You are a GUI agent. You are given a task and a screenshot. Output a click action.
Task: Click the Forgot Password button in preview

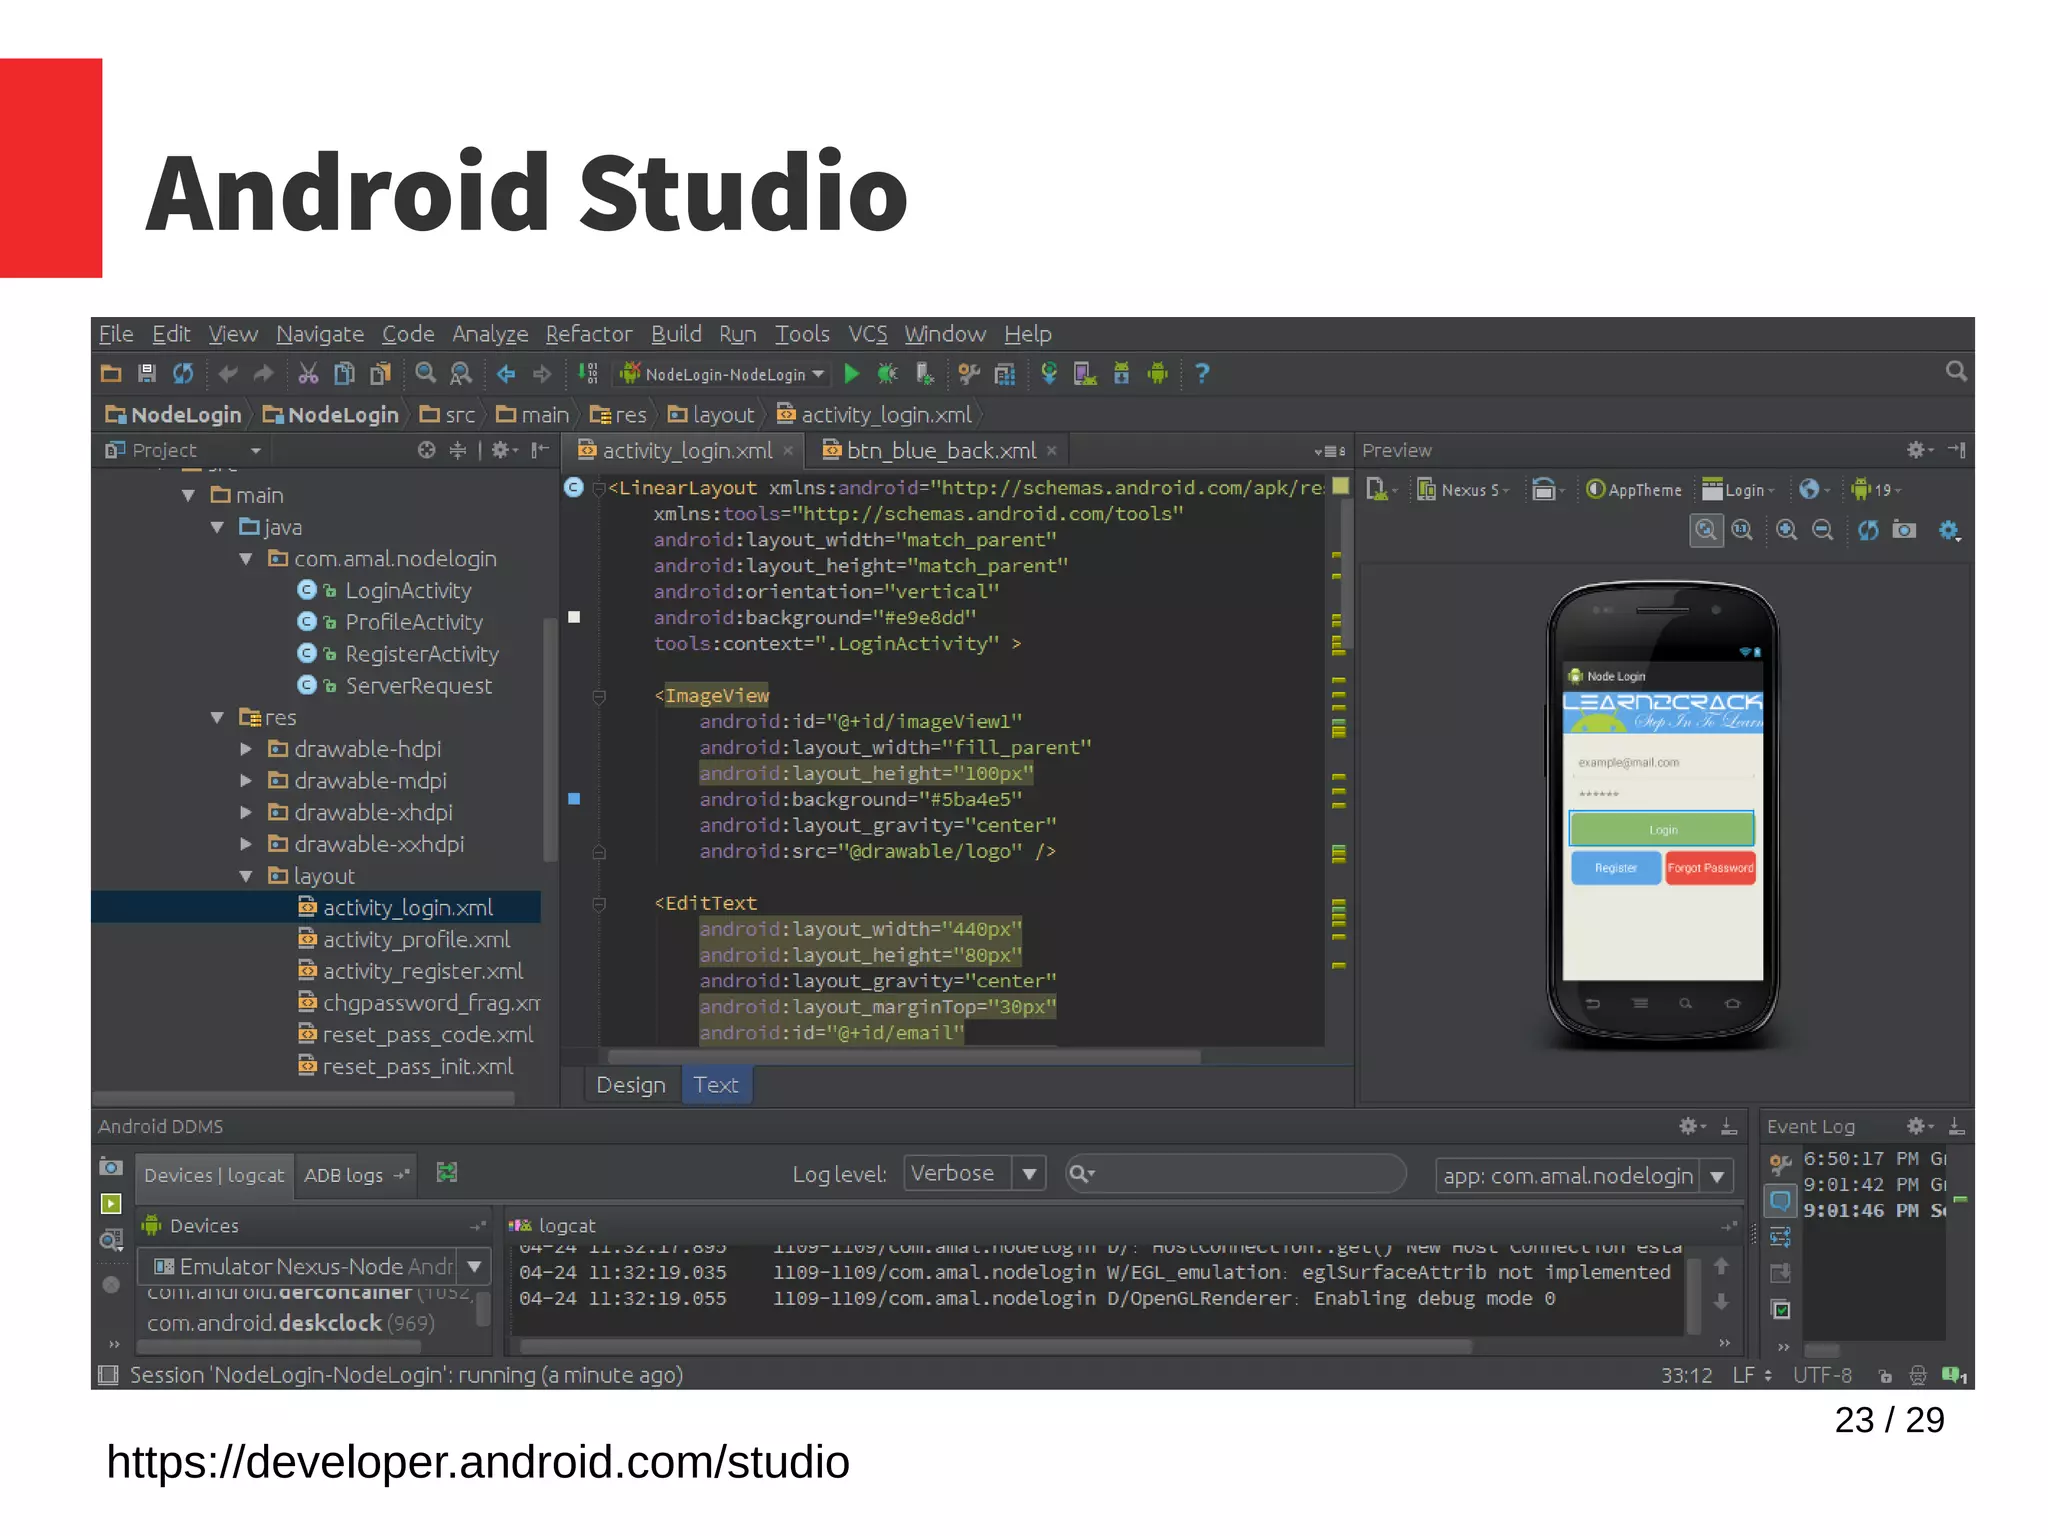click(x=1710, y=868)
